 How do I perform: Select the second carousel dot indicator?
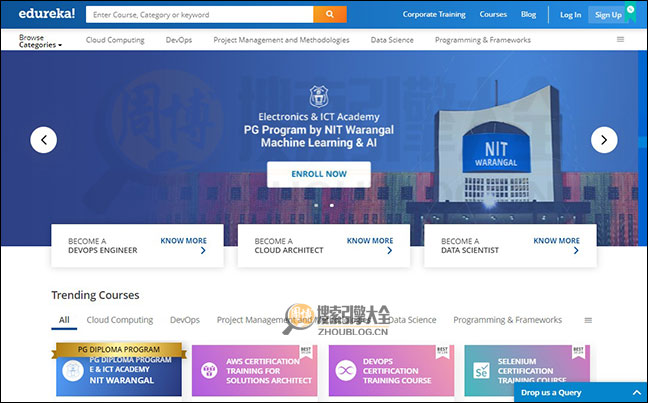(x=332, y=205)
